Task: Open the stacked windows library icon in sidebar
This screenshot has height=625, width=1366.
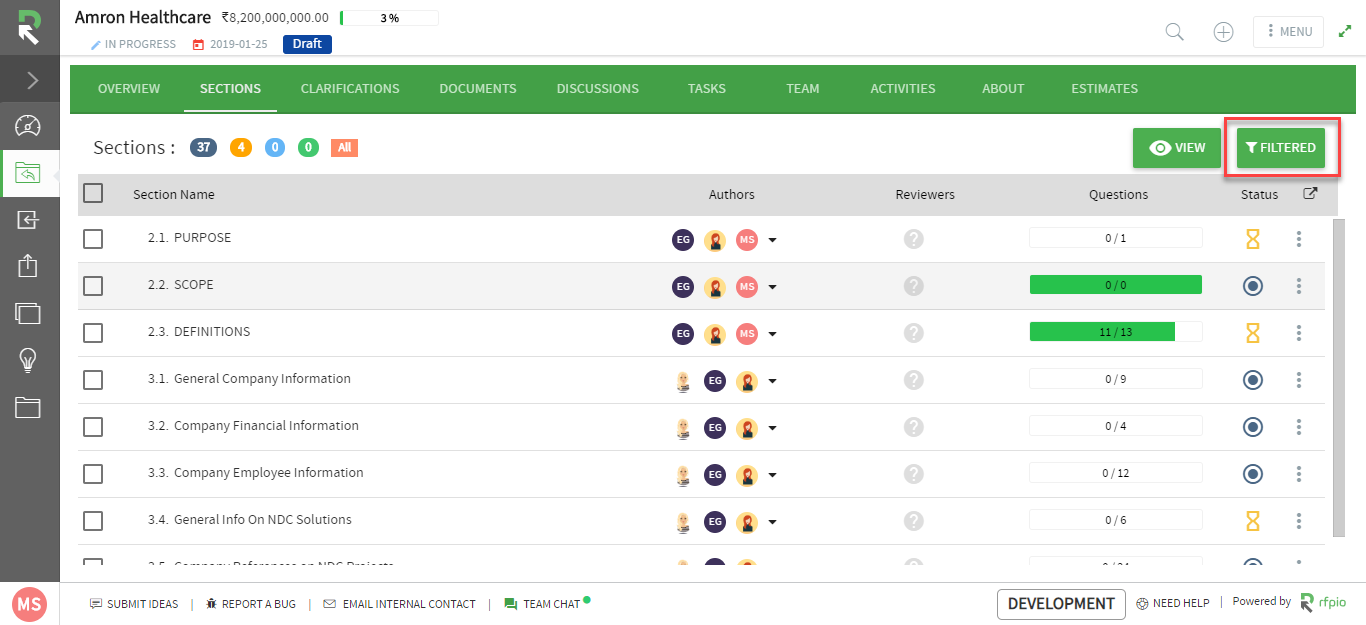Action: tap(28, 313)
